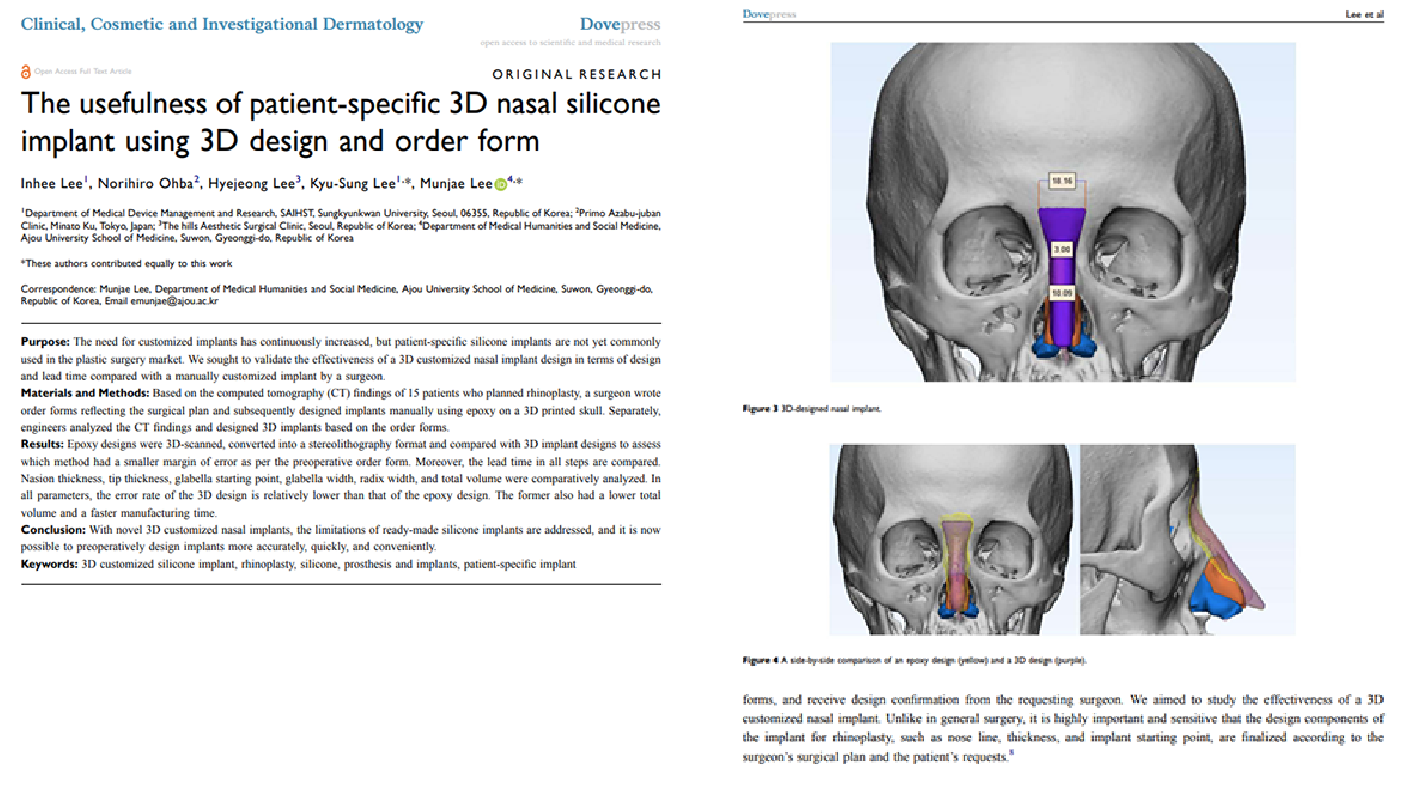This screenshot has width=1401, height=785.
Task: Select the author name Inhee Lee
Action: tap(51, 184)
